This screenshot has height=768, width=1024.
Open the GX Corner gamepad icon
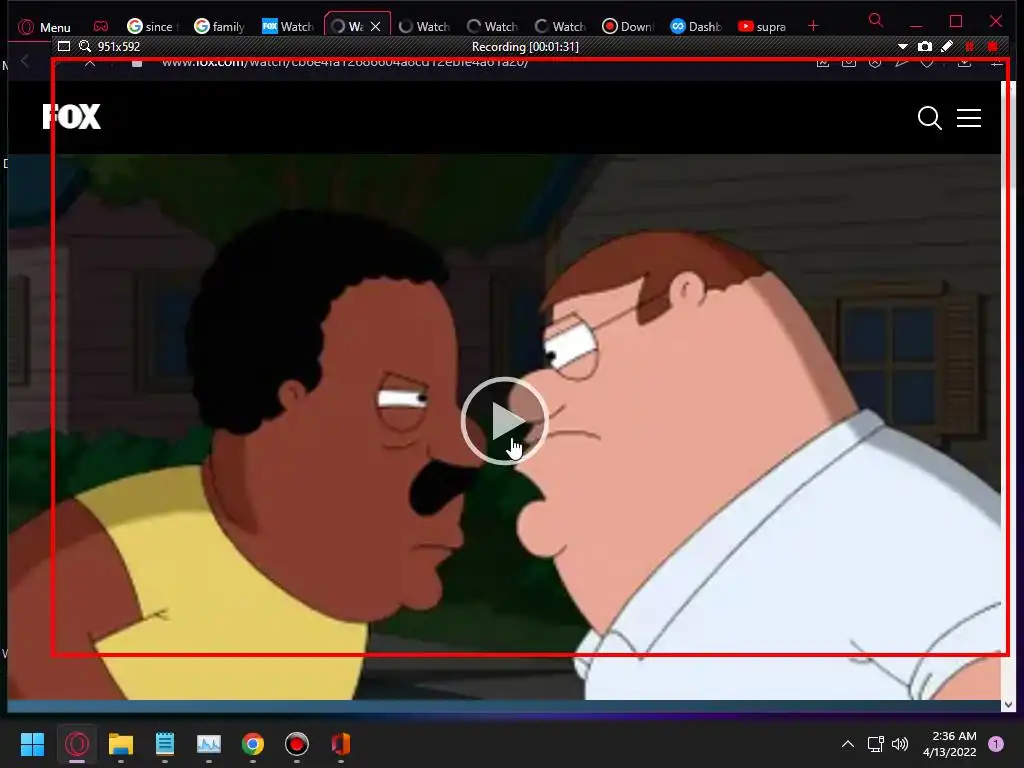pos(101,26)
